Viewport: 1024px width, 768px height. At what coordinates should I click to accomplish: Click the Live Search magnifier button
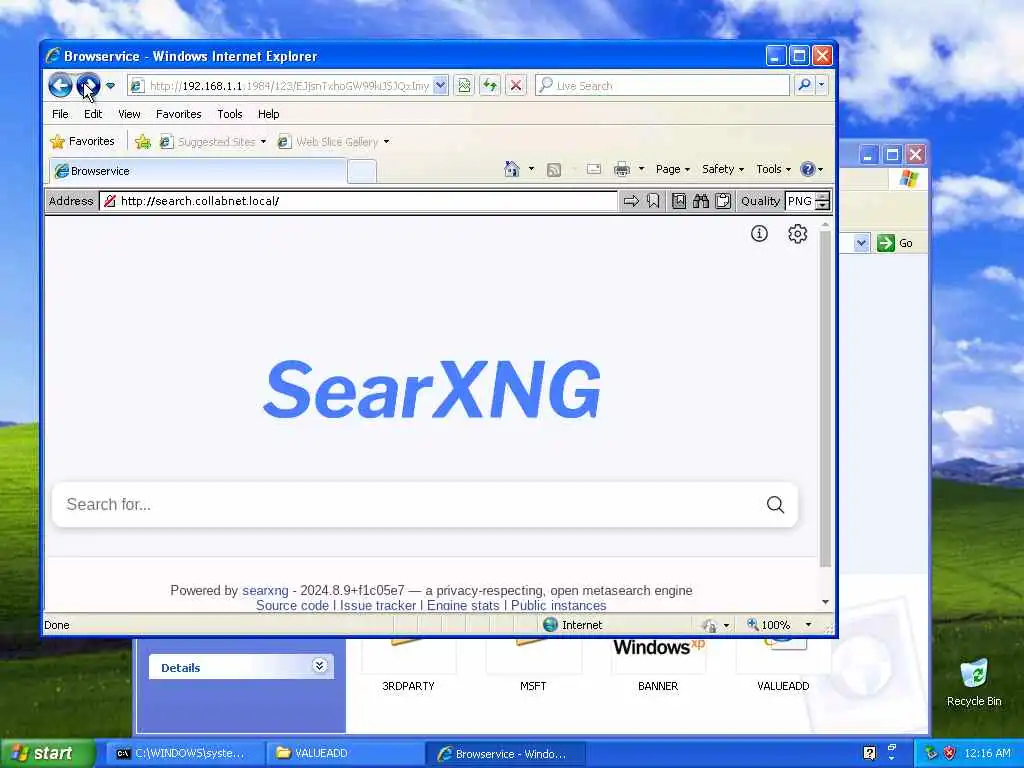pyautogui.click(x=805, y=85)
